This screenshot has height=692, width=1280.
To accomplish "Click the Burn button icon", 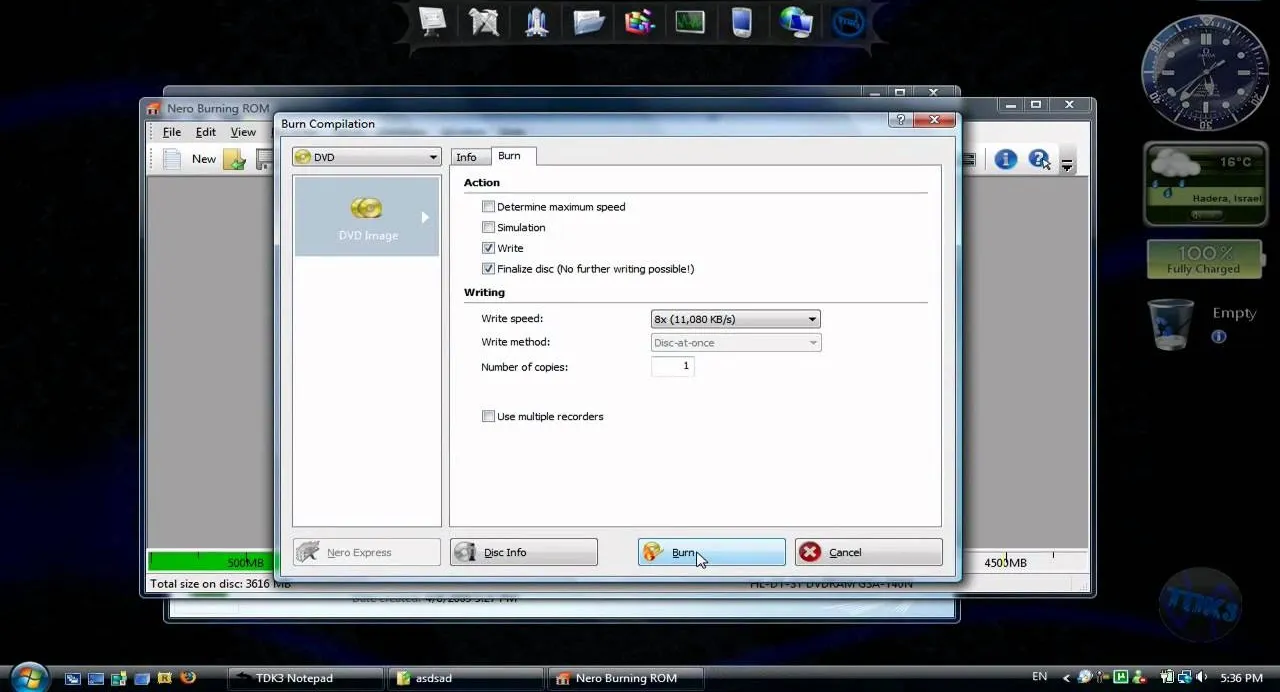I will click(x=653, y=552).
